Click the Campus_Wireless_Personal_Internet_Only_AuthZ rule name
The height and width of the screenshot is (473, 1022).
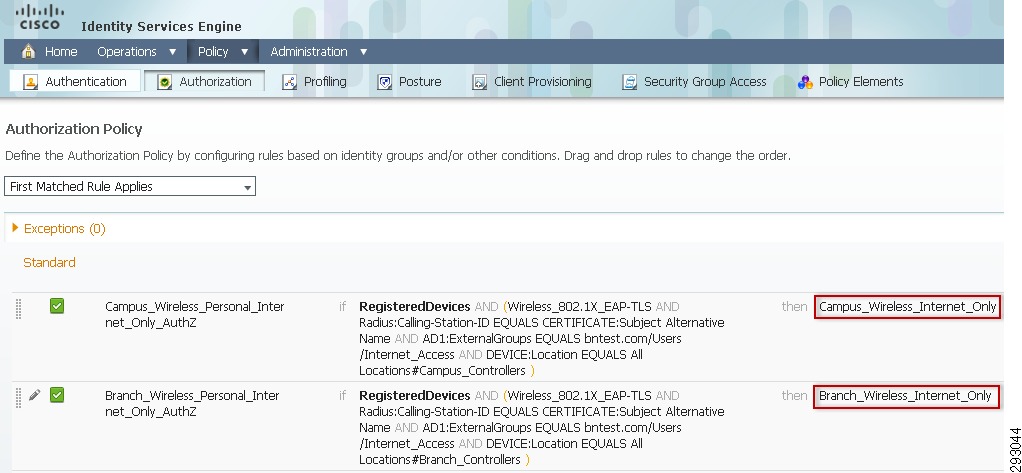point(194,314)
